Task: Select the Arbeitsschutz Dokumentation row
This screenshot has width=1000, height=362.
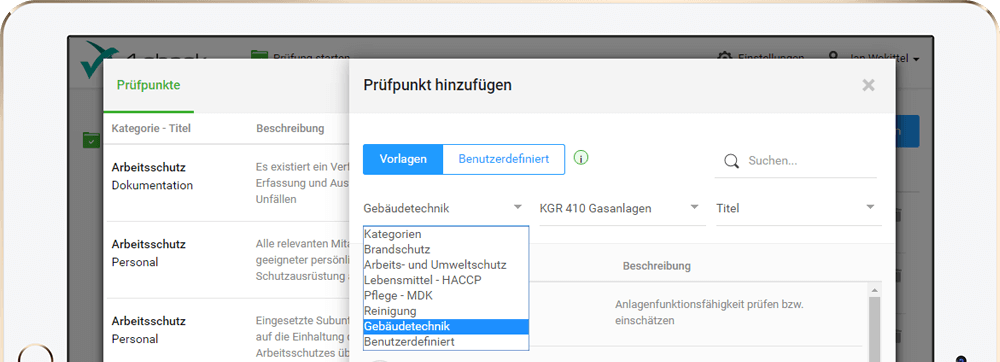Action: pos(226,183)
